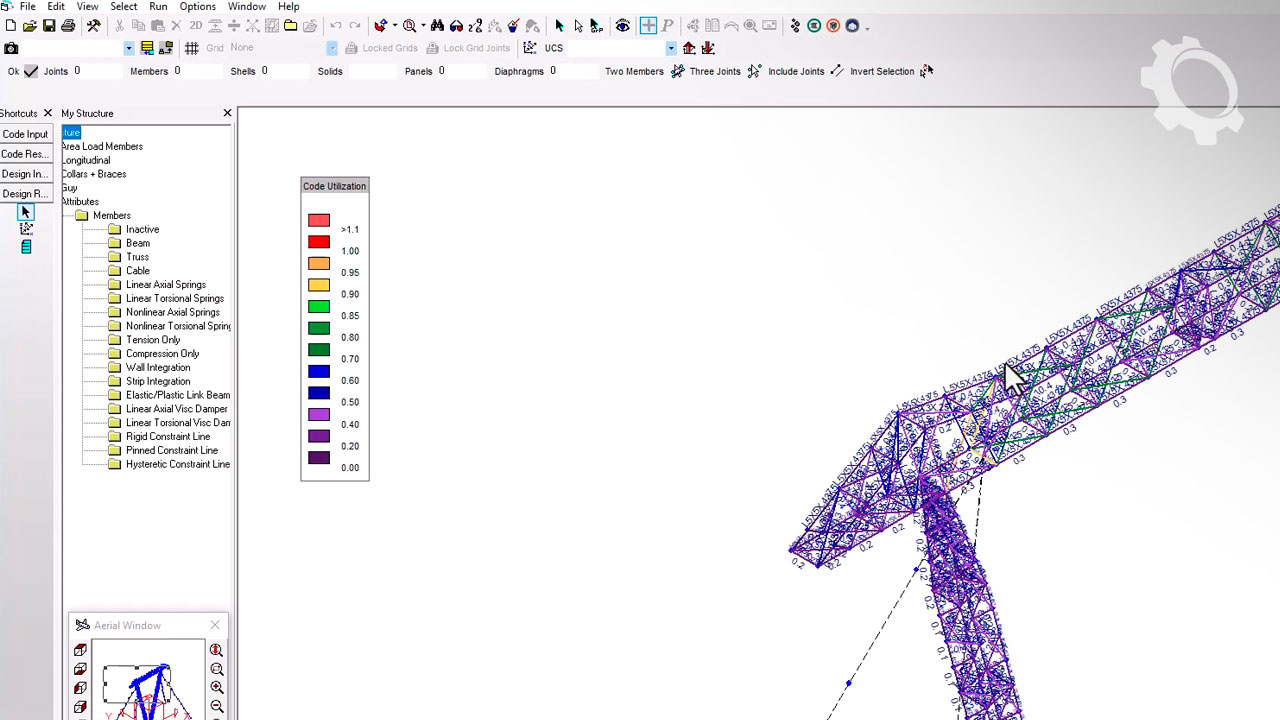The height and width of the screenshot is (720, 1280).
Task: Click the Invert Selection icon
Action: pyautogui.click(x=926, y=71)
